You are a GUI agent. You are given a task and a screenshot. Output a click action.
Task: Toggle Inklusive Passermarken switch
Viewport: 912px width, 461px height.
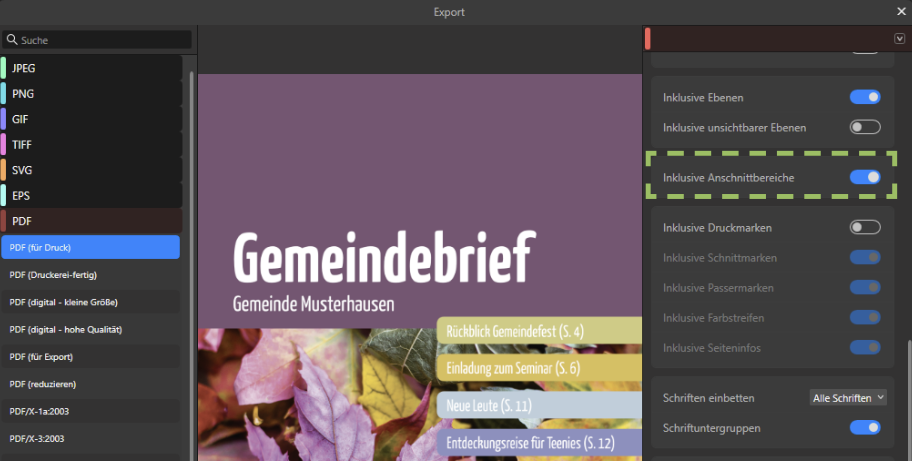[865, 287]
